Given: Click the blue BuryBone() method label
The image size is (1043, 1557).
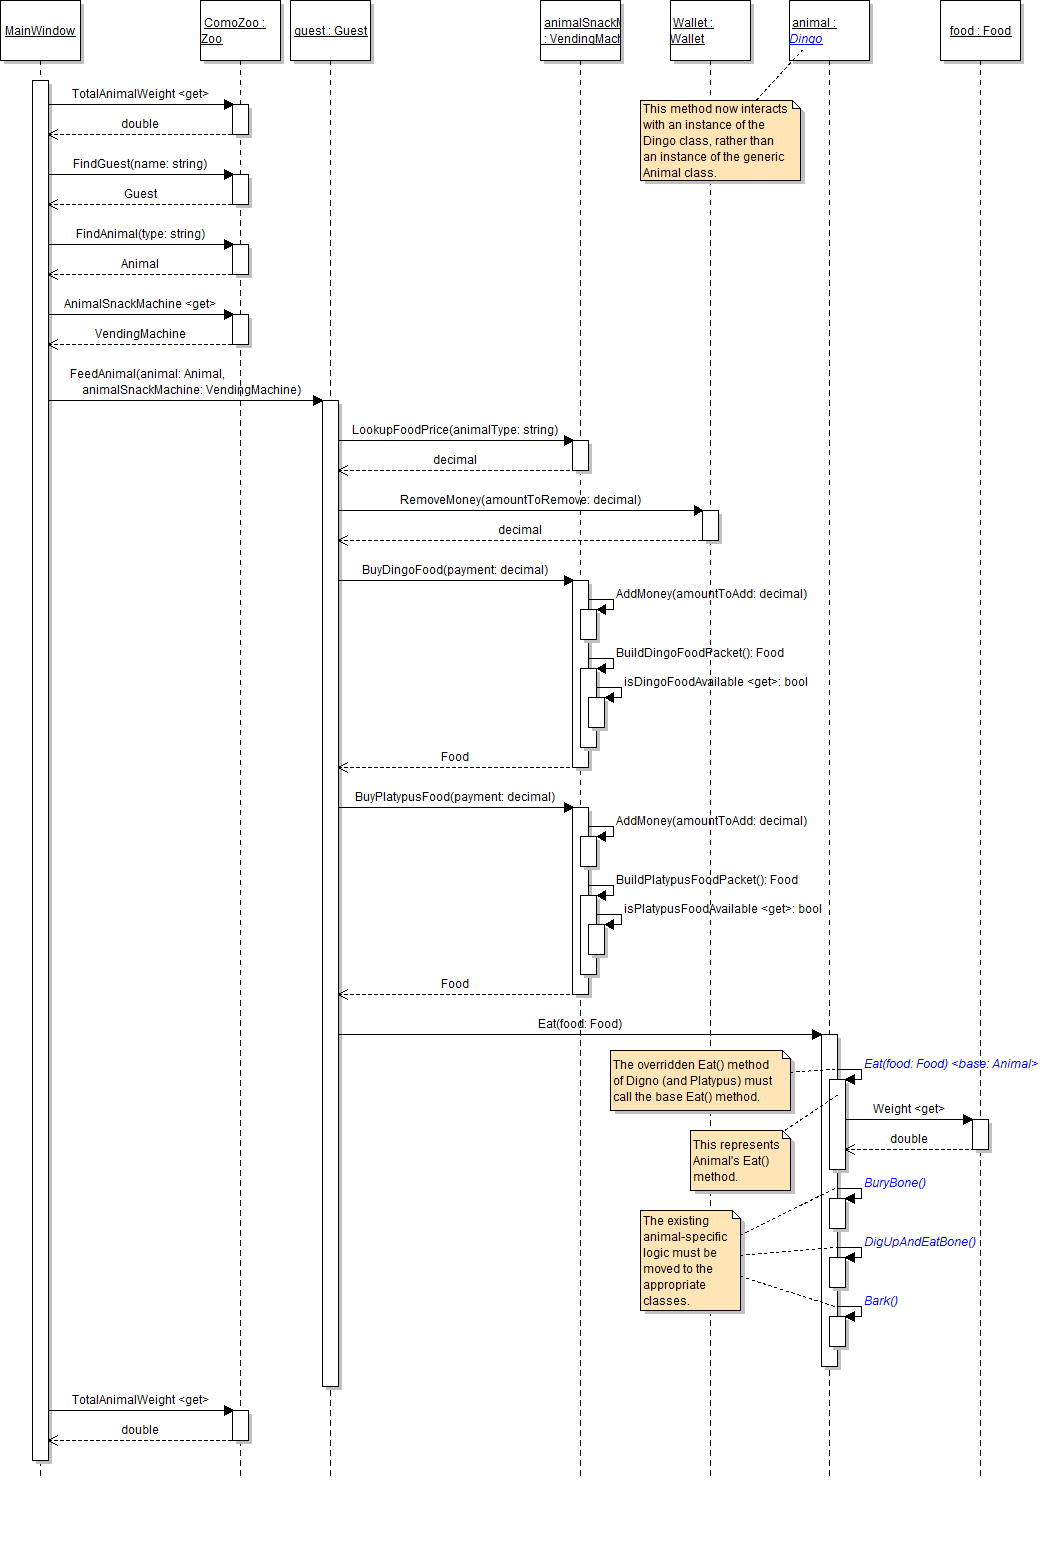Looking at the screenshot, I should [x=895, y=1183].
